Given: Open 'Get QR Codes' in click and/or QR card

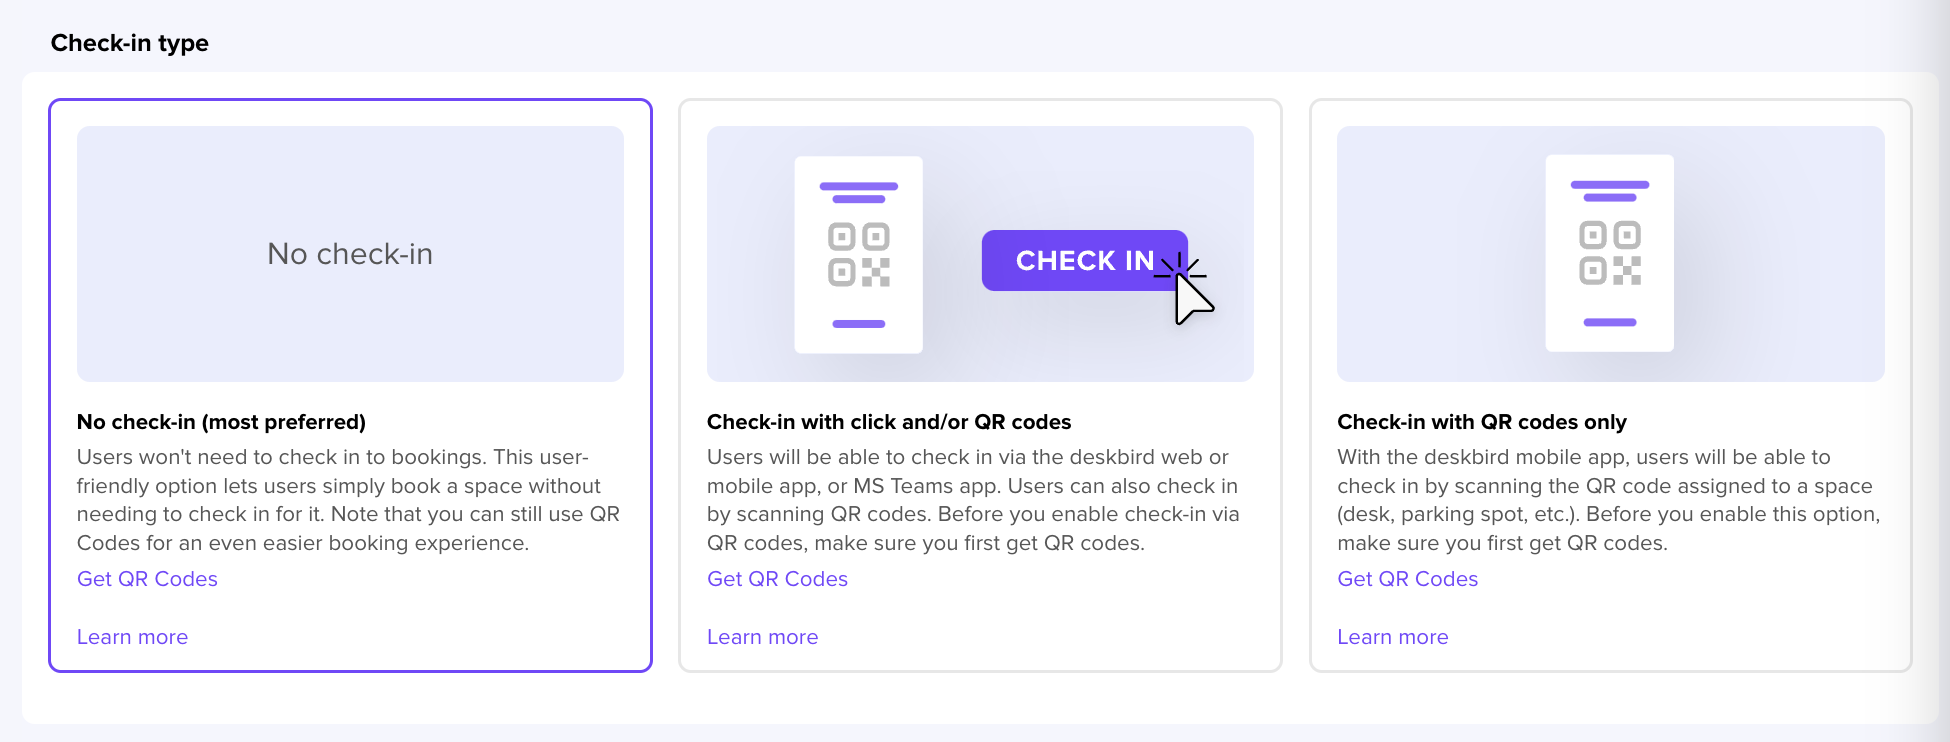Looking at the screenshot, I should tap(777, 579).
